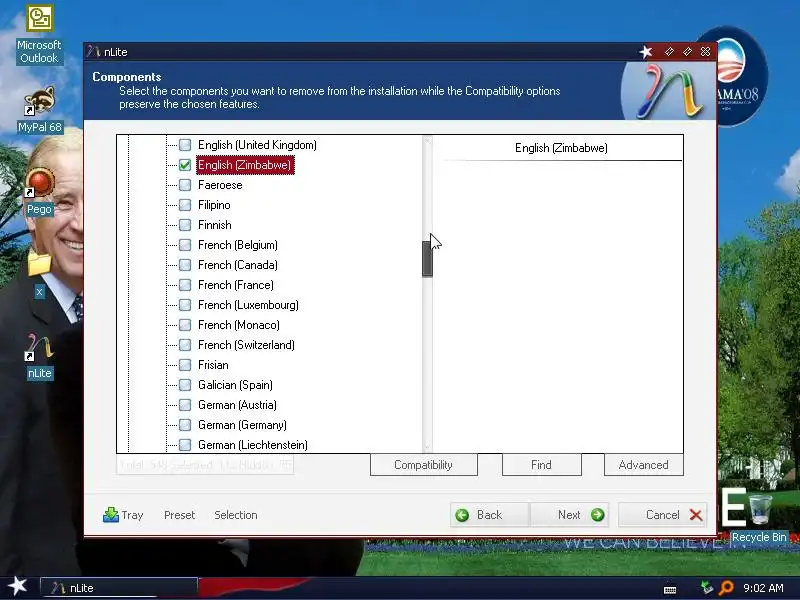Check the German (Germany) checkbox
Image resolution: width=800 pixels, height=600 pixels.
point(185,425)
